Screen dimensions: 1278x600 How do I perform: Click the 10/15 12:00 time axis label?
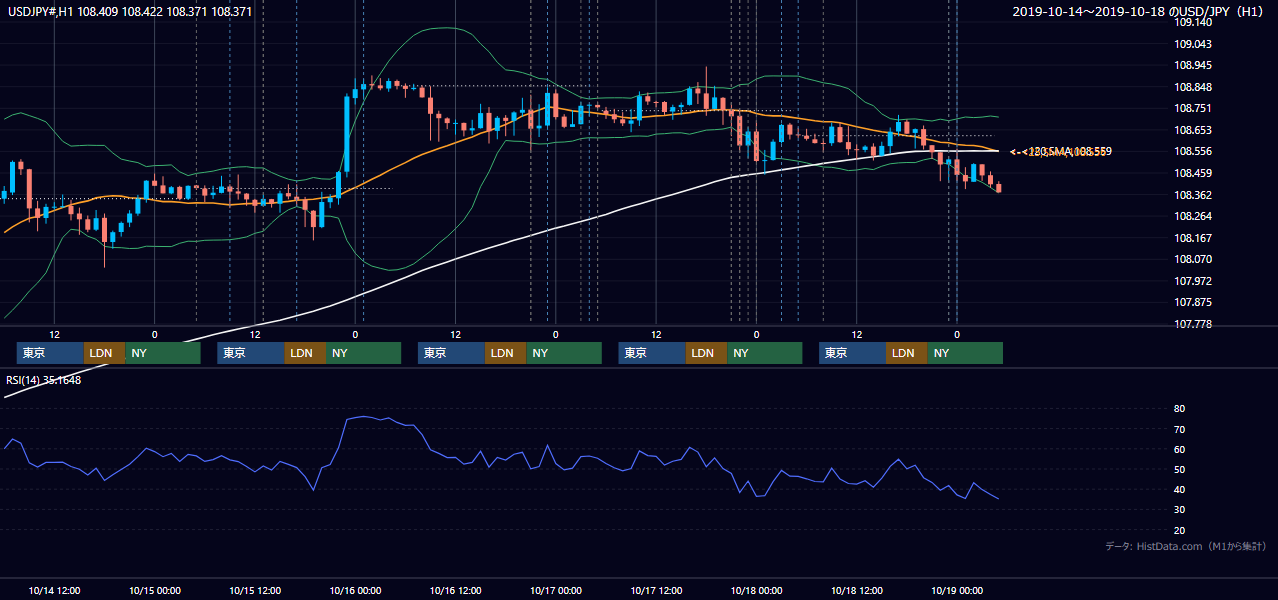tap(255, 590)
